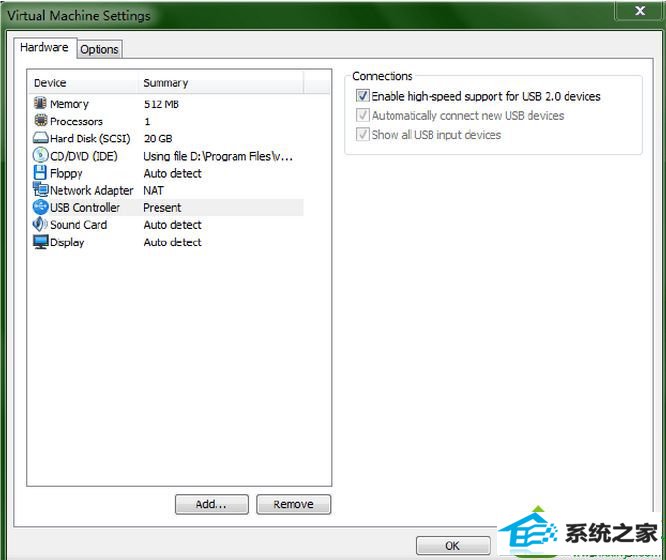The width and height of the screenshot is (666, 560).
Task: Click the Processors summary value 1
Action: pyautogui.click(x=147, y=122)
